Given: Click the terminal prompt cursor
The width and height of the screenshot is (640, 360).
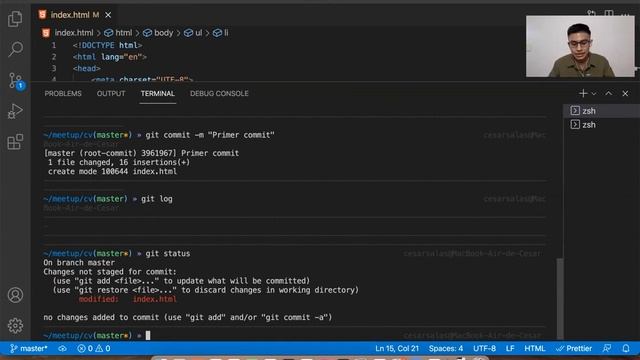Looking at the screenshot, I should [x=148, y=336].
